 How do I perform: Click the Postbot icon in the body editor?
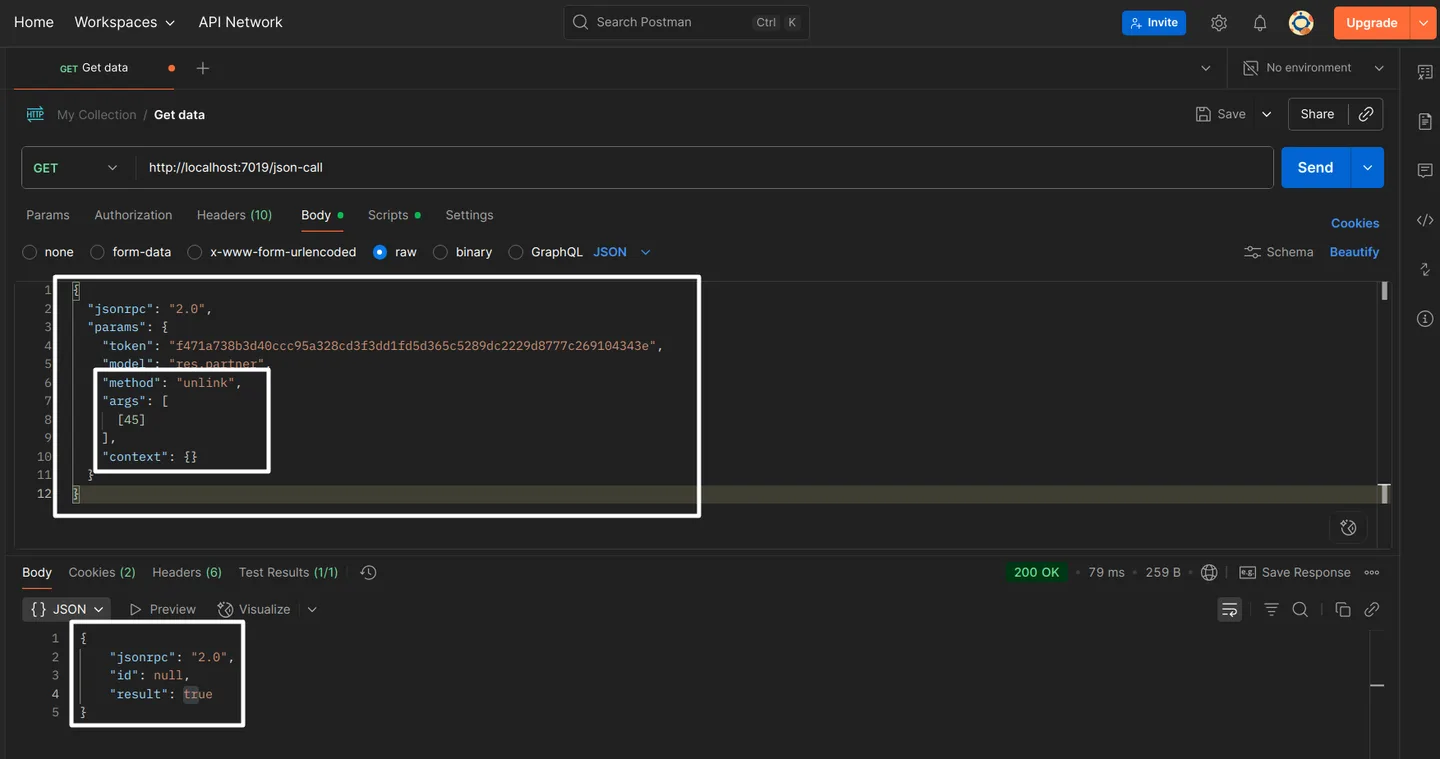click(1348, 527)
